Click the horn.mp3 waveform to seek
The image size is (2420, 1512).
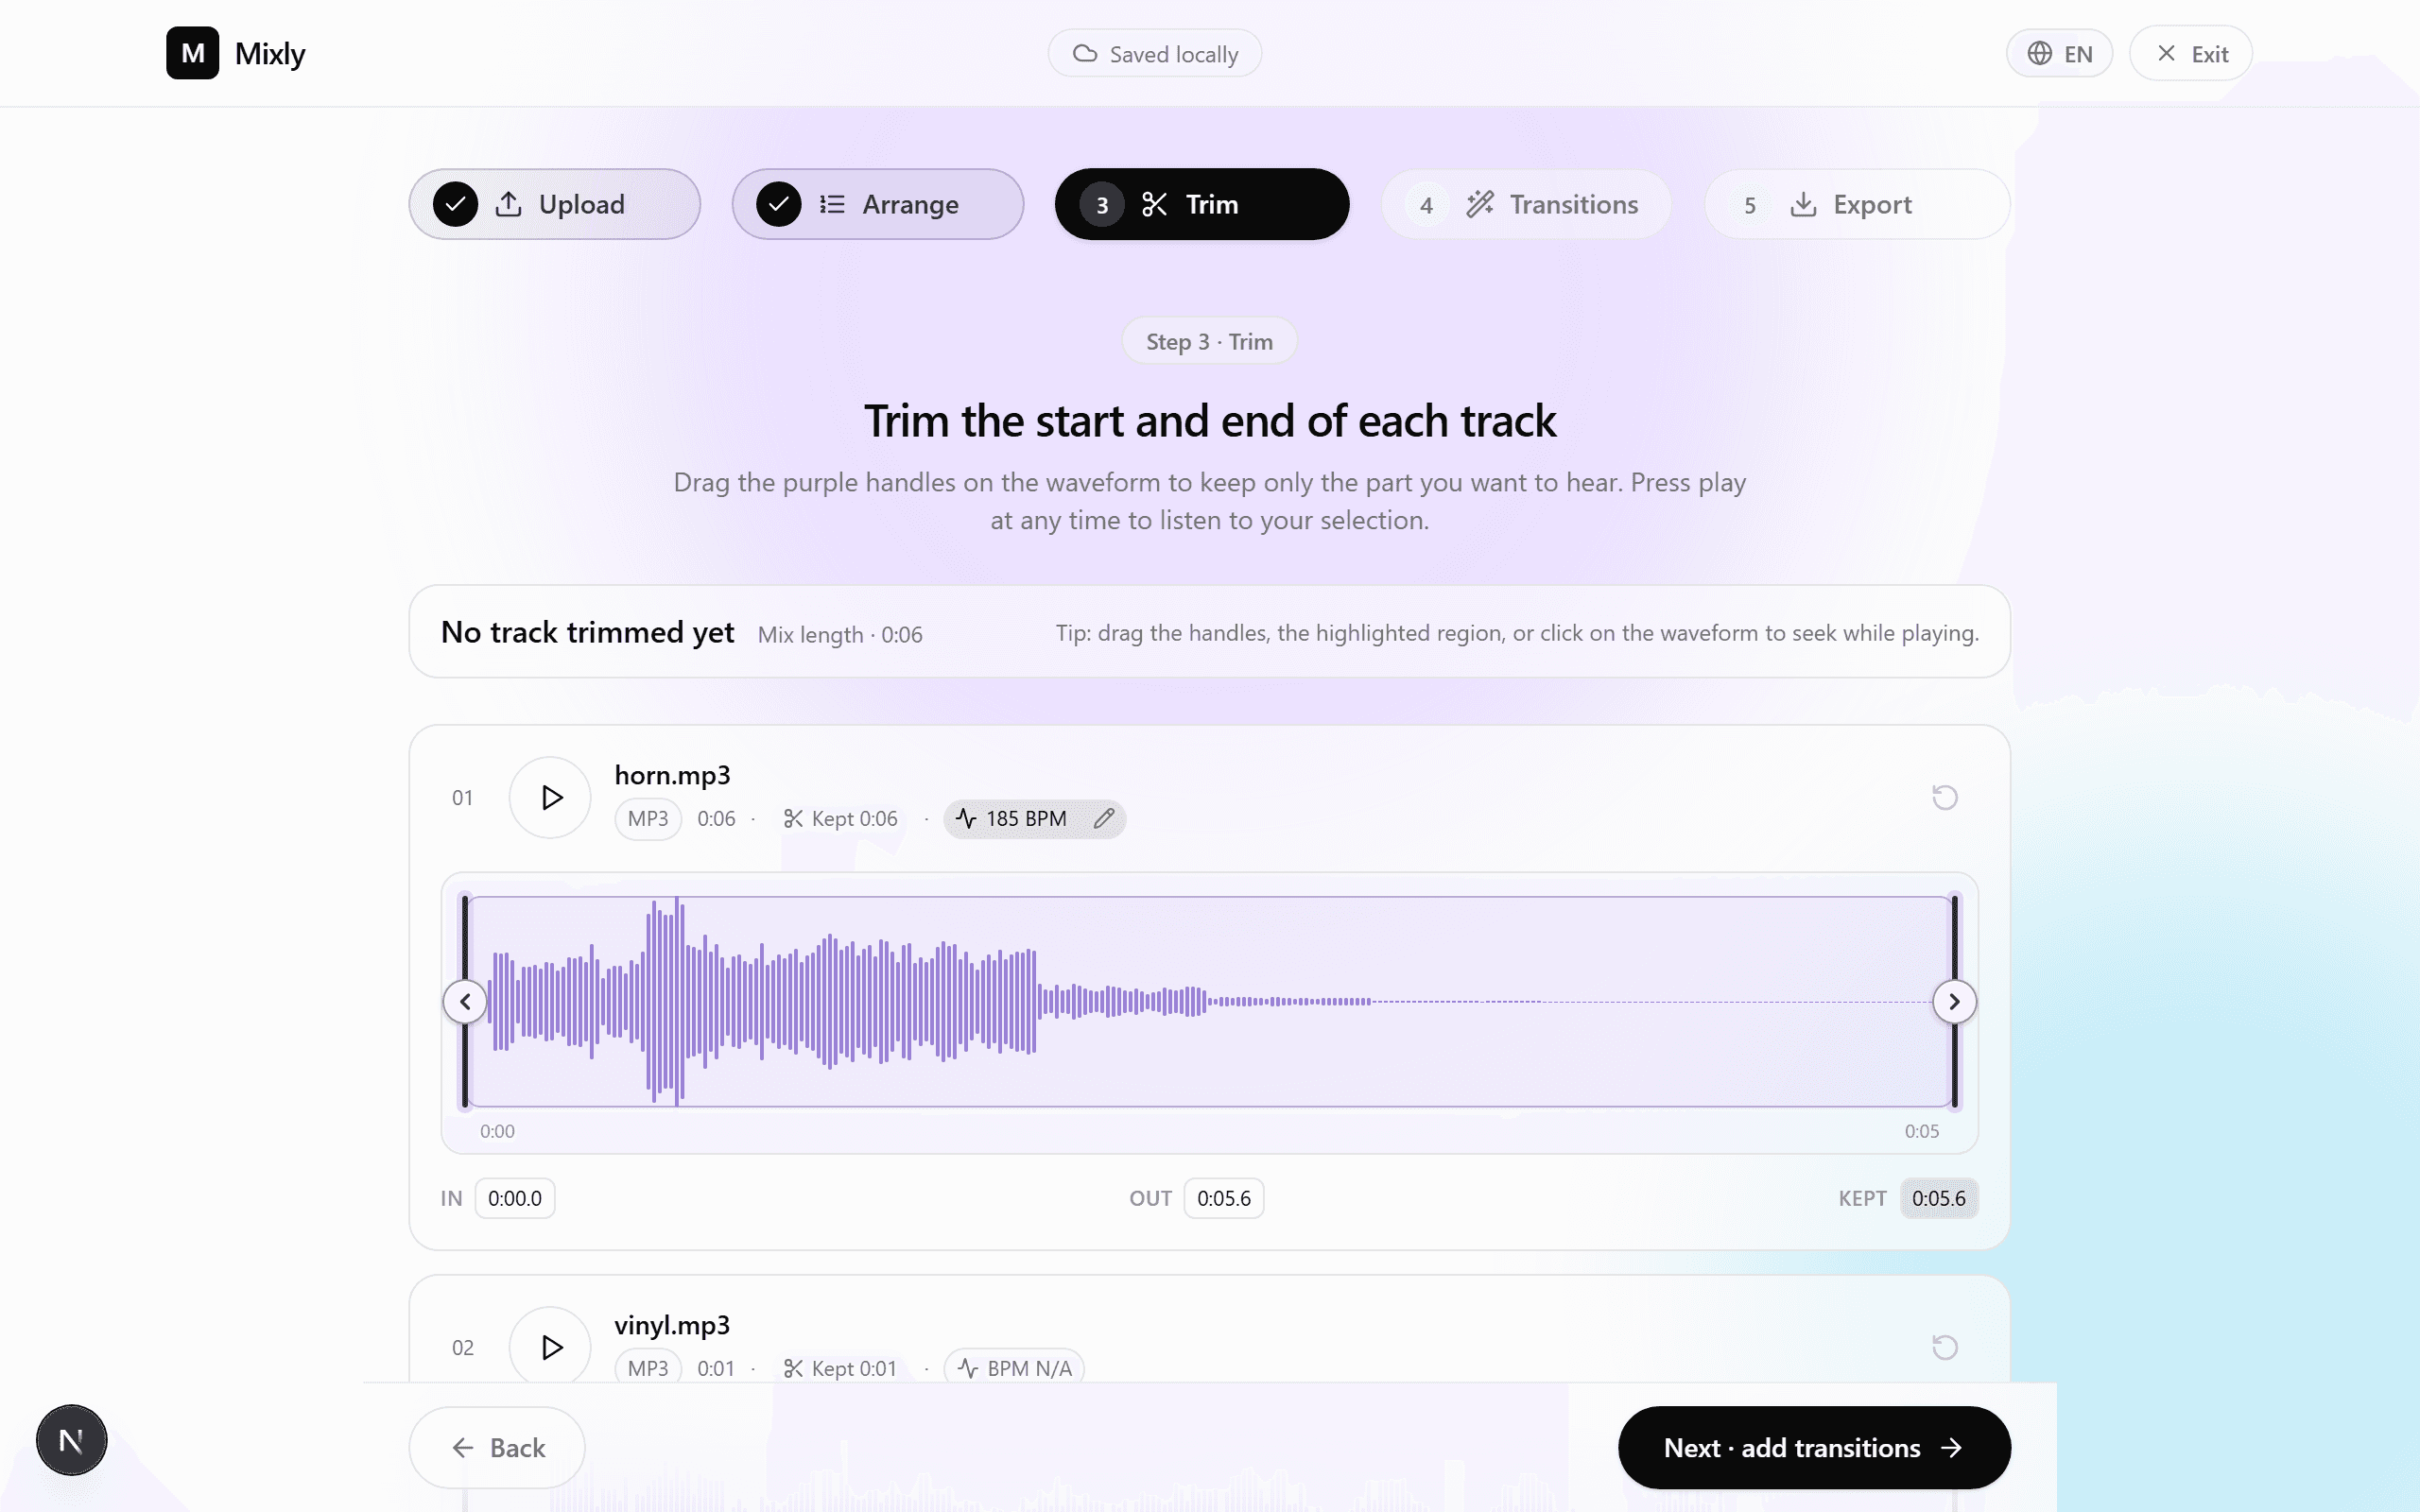coord(1210,1001)
